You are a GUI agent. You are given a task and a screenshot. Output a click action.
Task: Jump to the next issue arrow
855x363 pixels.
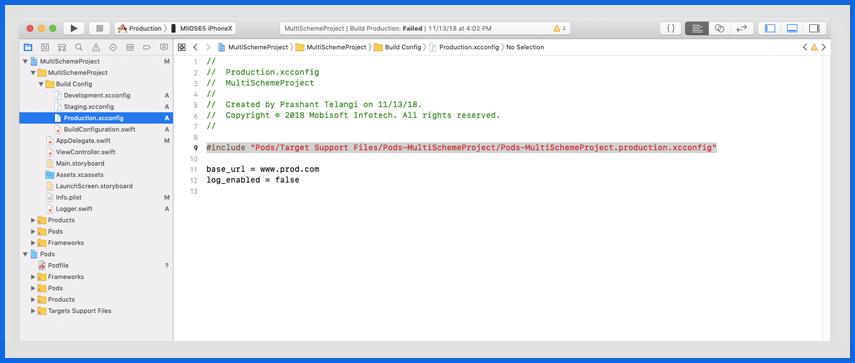click(x=823, y=47)
